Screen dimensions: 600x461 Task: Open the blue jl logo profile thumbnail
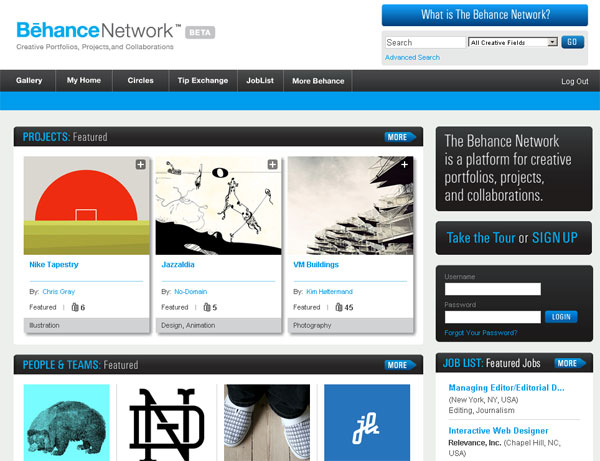pos(367,423)
